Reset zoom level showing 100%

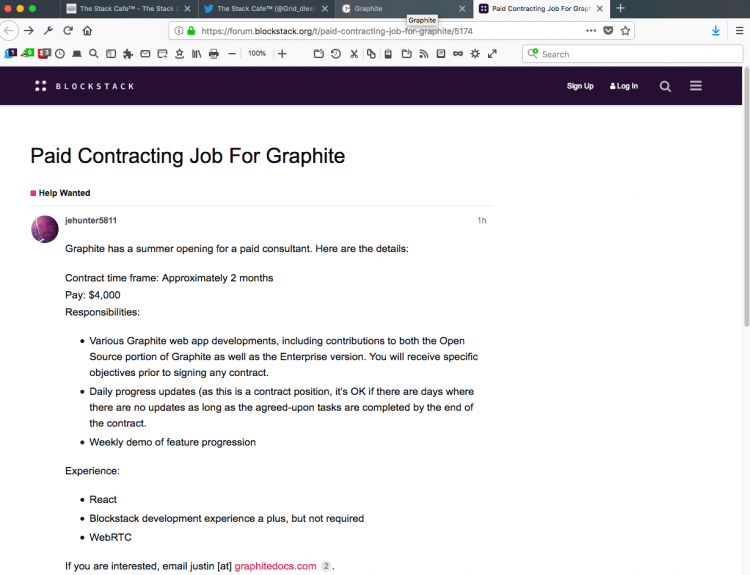(257, 54)
